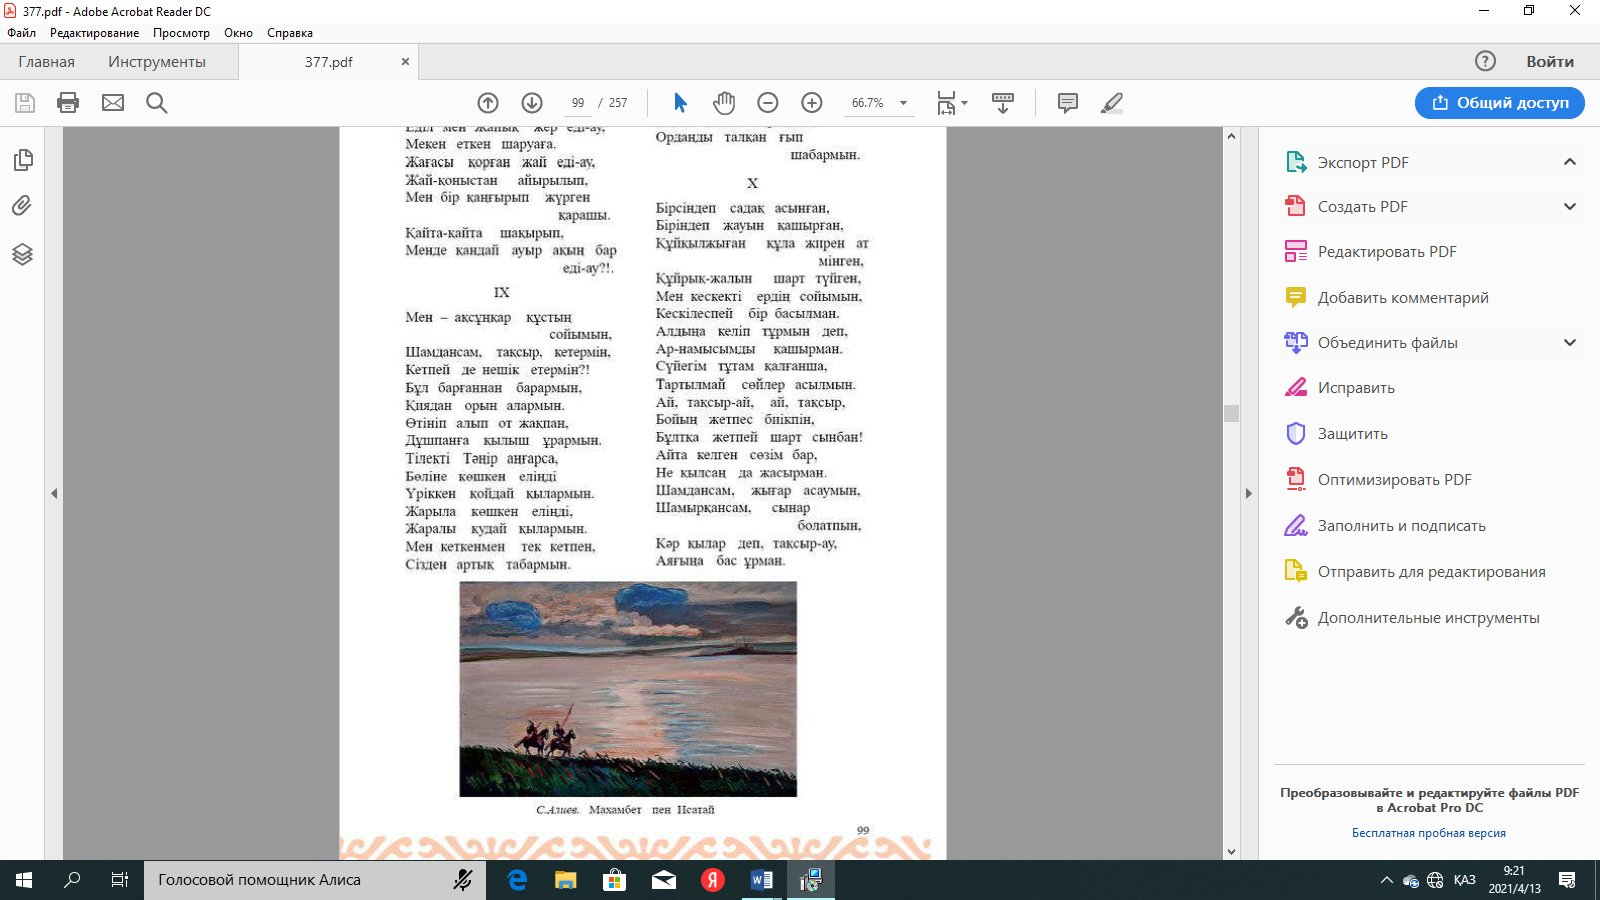Click the ҚАЗ language indicator
Viewport: 1600px width, 900px height.
(1464, 880)
